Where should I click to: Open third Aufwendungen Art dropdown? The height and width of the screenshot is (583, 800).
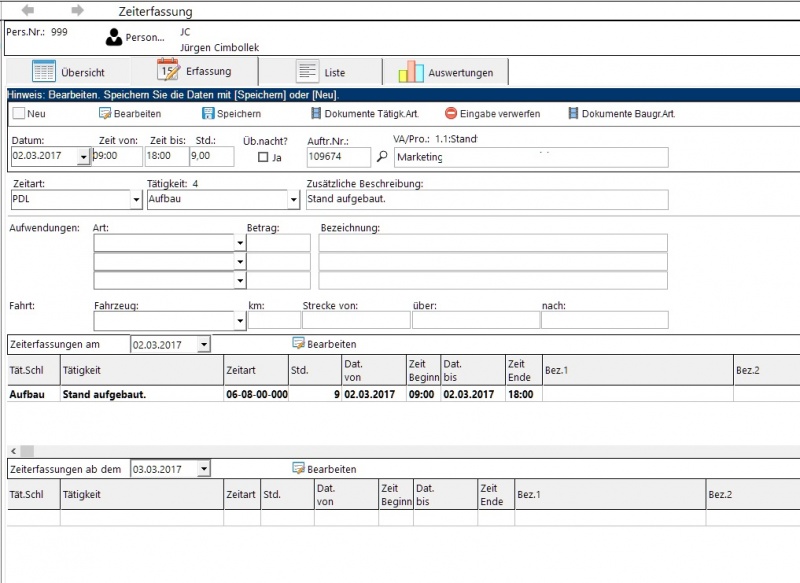point(240,280)
